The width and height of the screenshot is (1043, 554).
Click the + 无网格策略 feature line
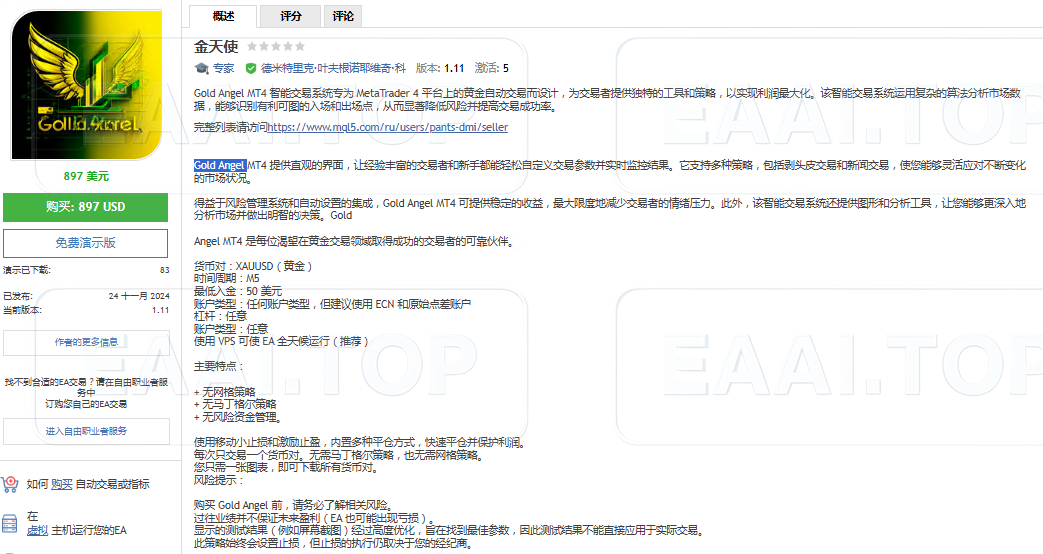click(x=225, y=392)
